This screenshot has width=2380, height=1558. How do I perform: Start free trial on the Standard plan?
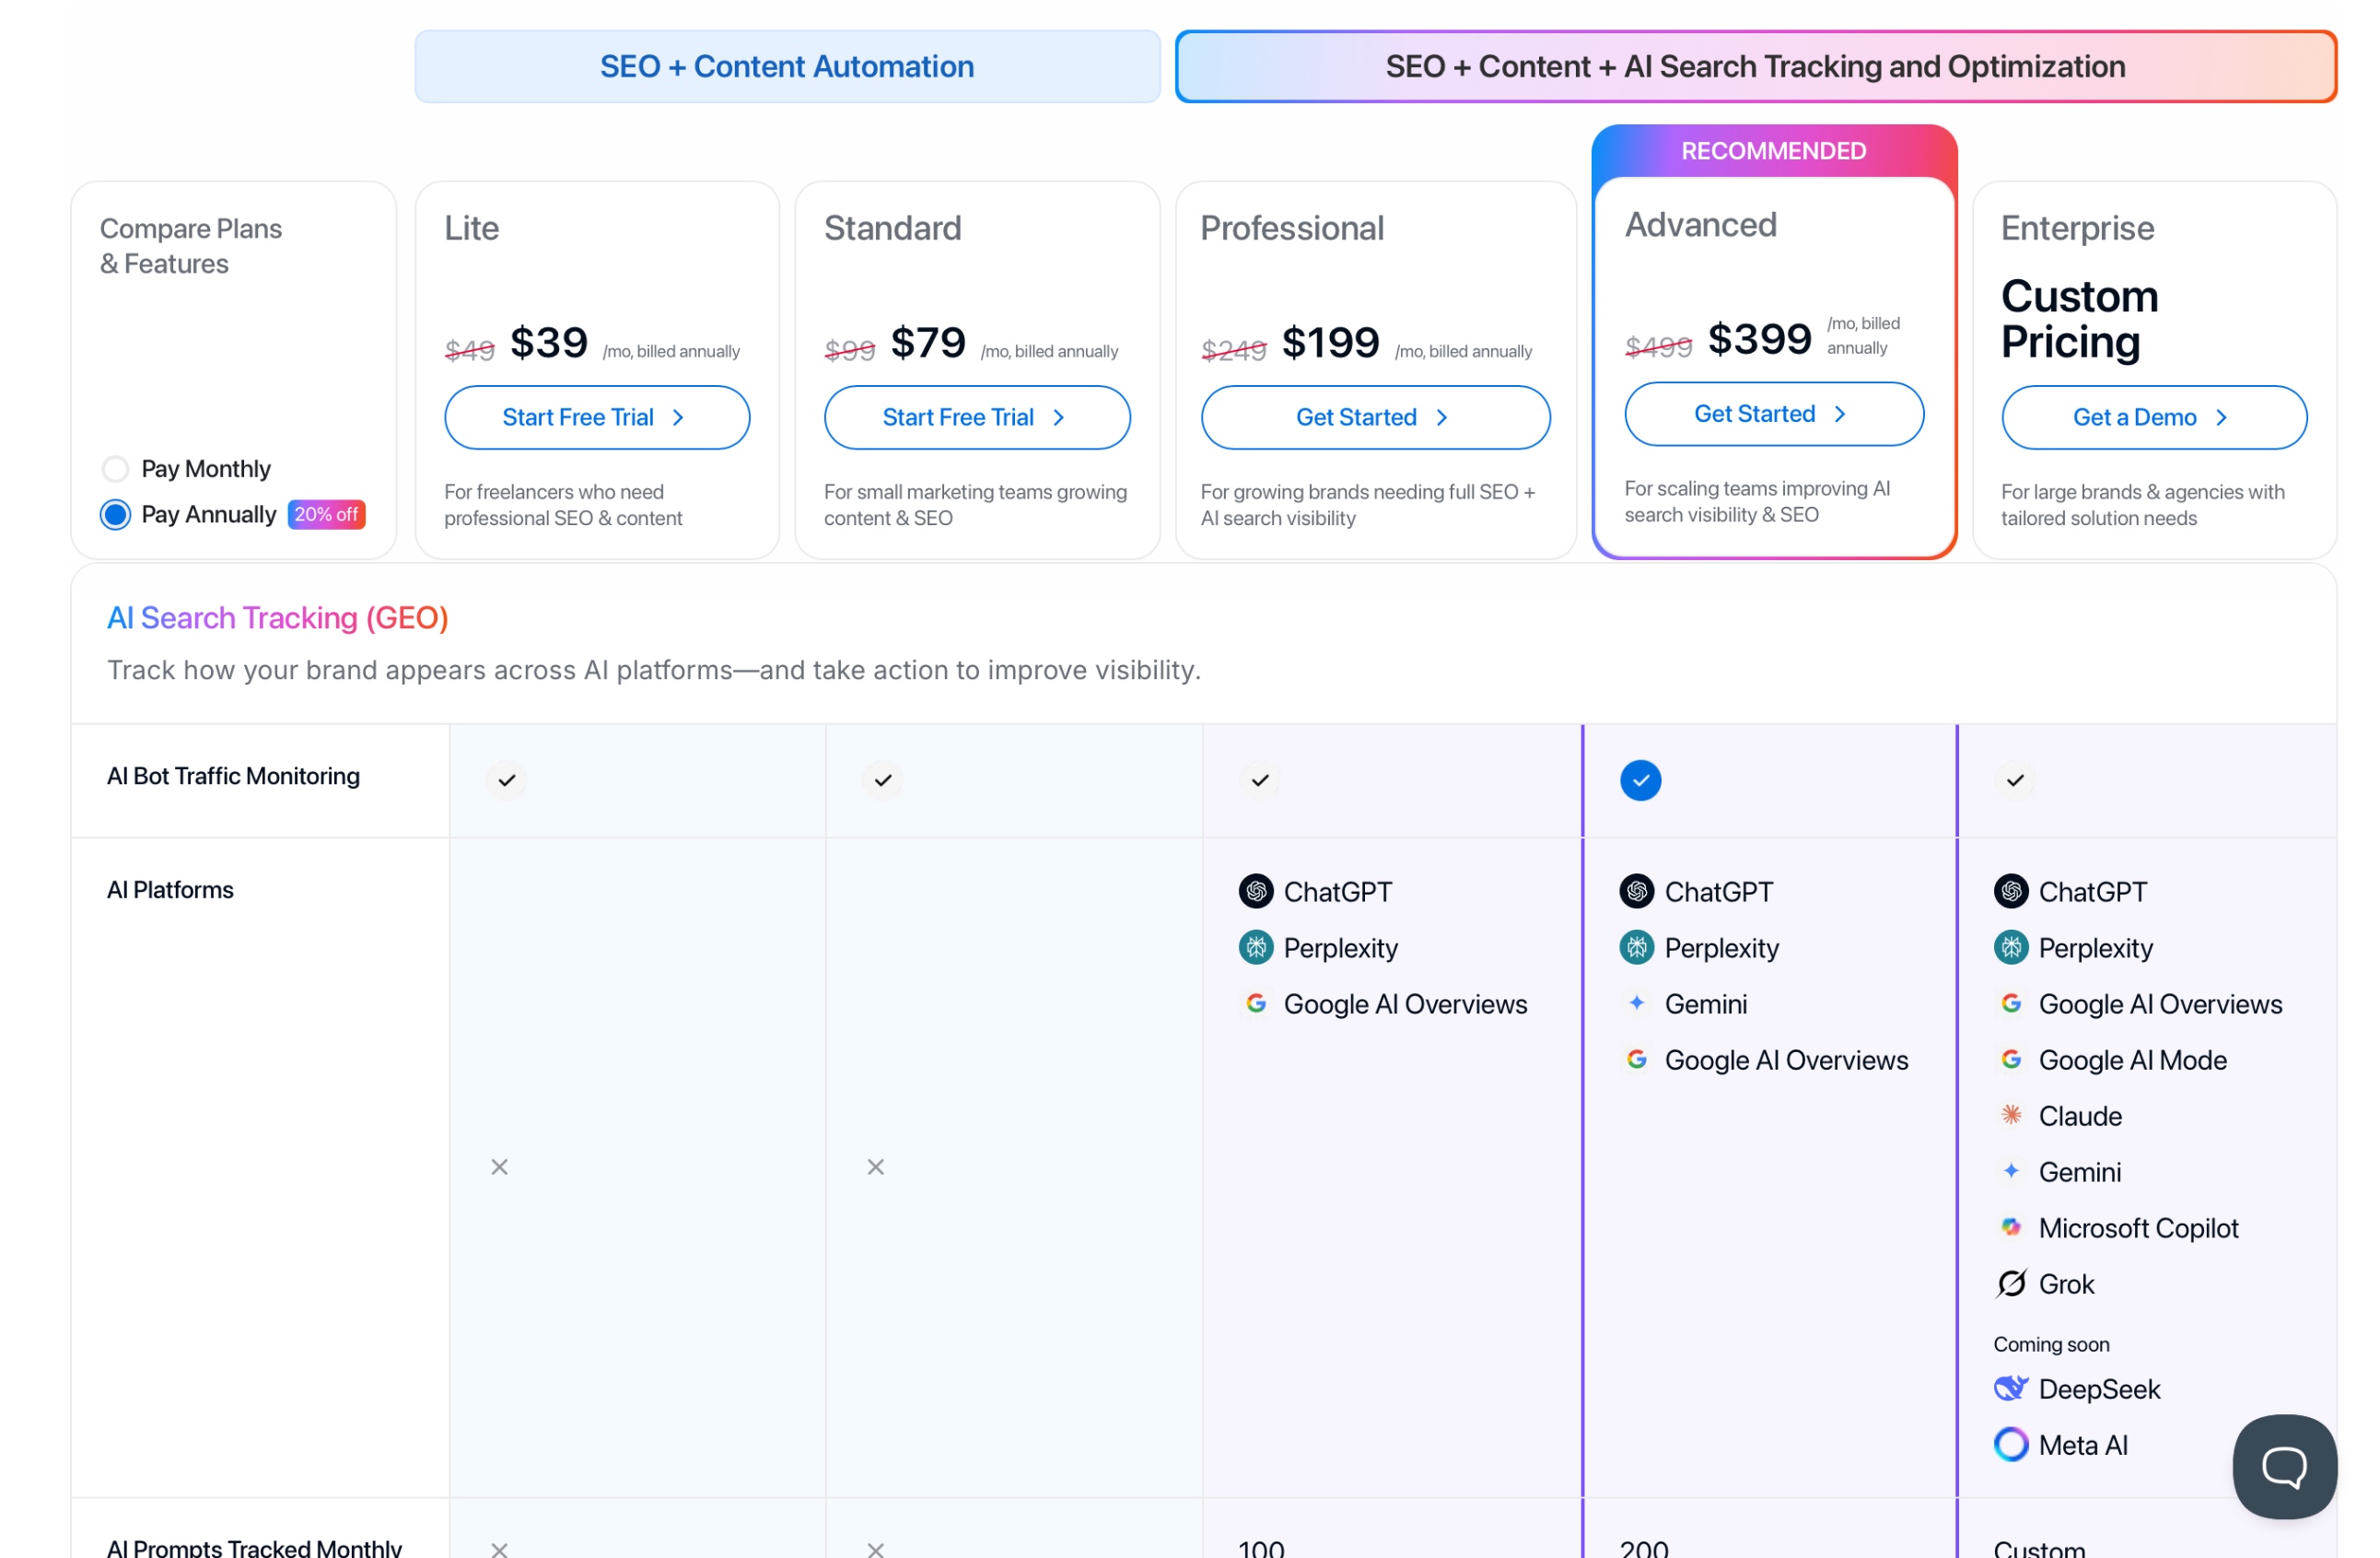click(976, 417)
